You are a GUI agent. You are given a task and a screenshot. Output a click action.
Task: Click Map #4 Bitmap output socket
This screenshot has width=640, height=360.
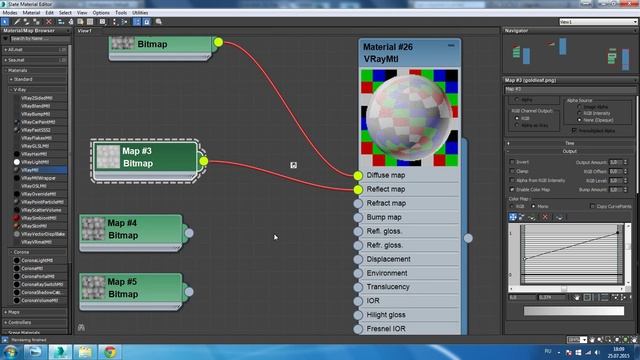[x=189, y=233]
